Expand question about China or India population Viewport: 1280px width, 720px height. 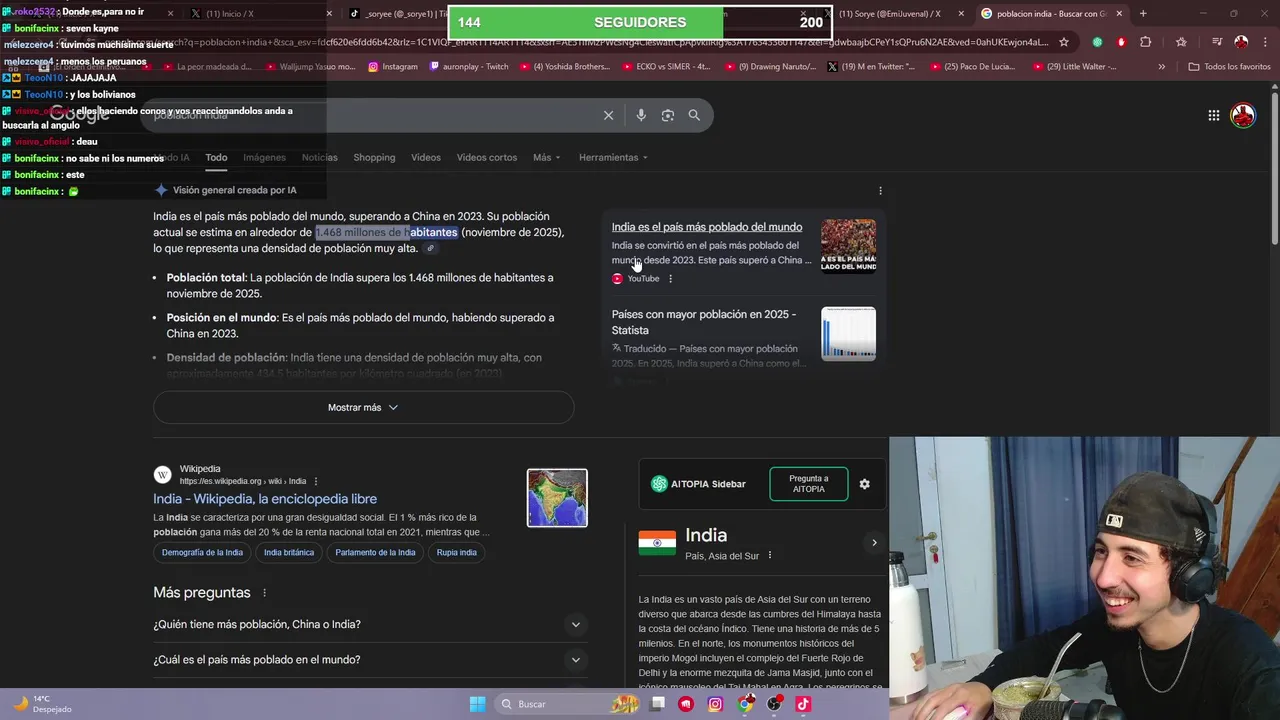point(370,625)
